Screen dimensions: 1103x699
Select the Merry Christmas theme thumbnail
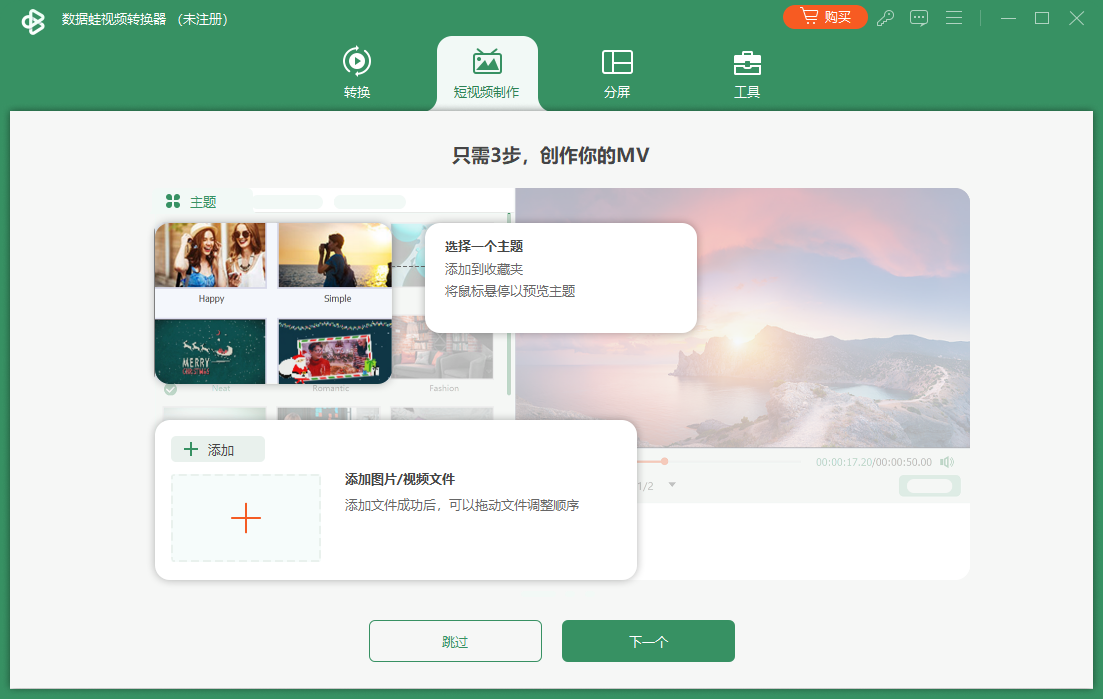coord(210,351)
